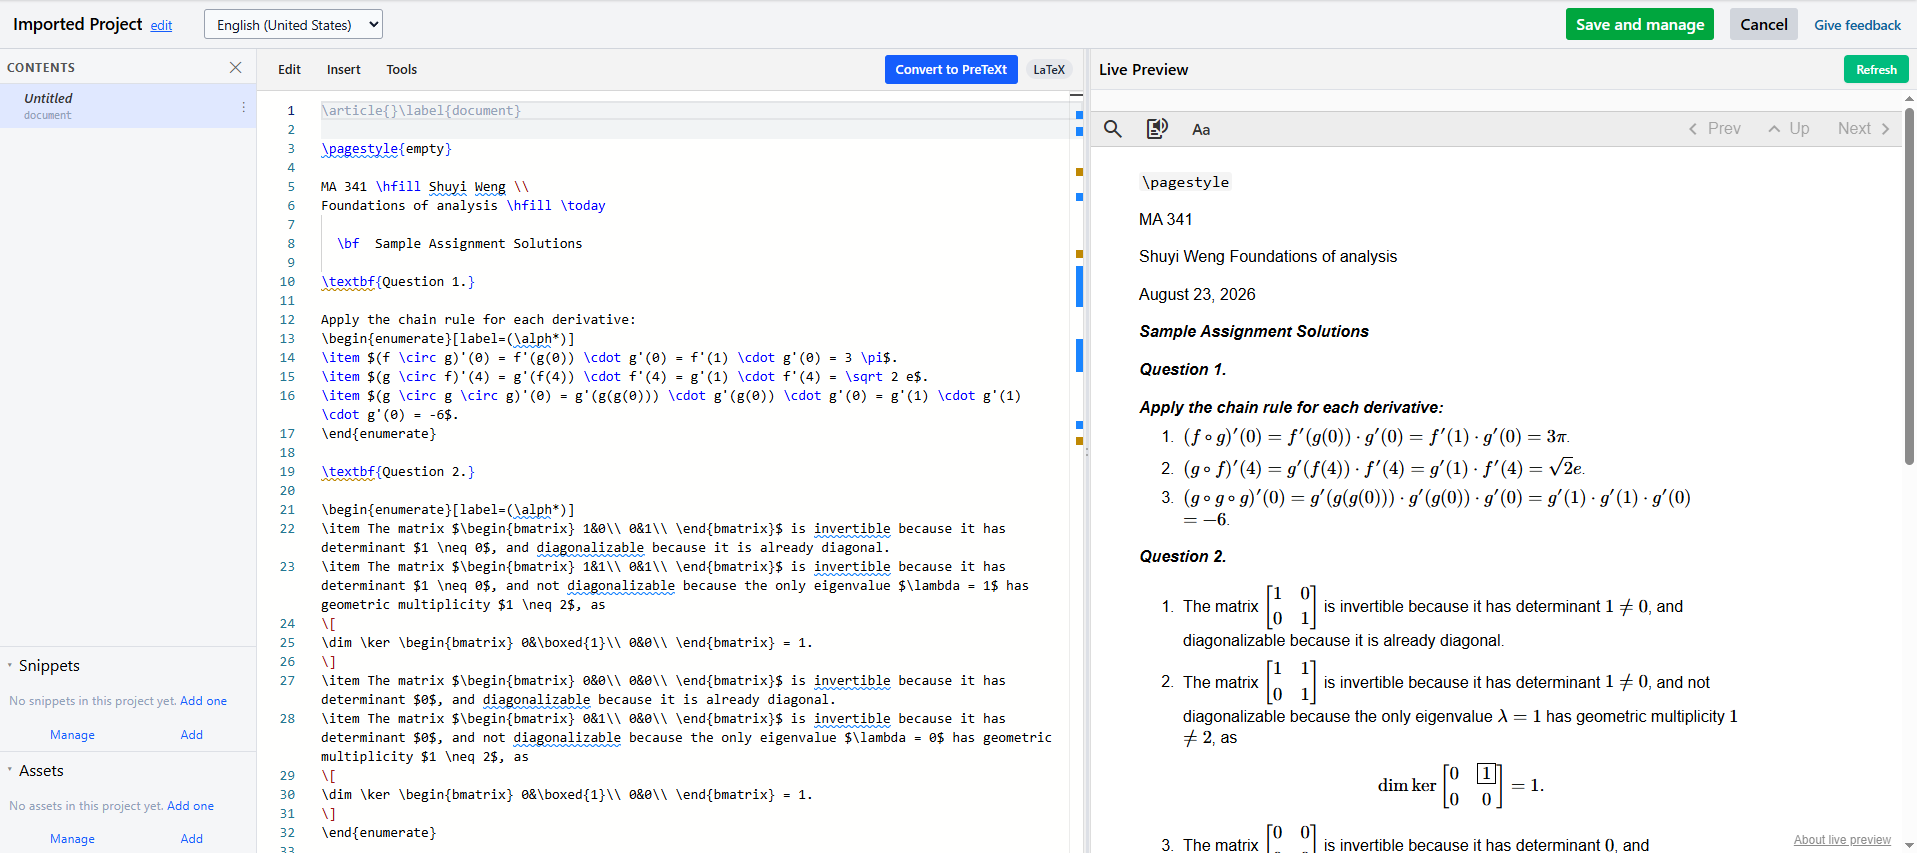Click the Live Preview vertical scrollbar thumb
This screenshot has height=853, width=1917.
1909,285
